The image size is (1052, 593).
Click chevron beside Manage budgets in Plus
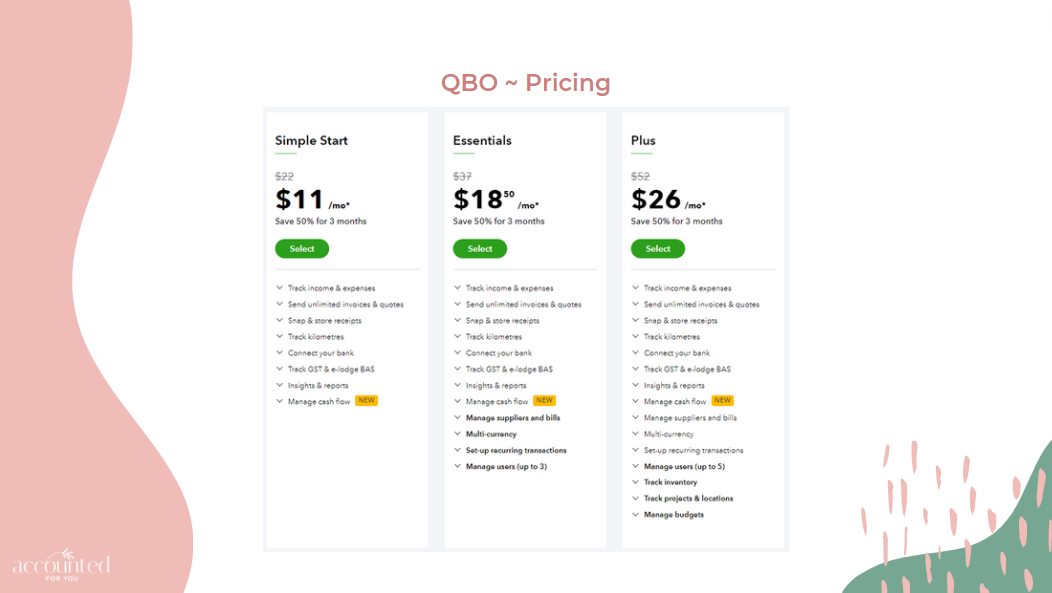(635, 515)
